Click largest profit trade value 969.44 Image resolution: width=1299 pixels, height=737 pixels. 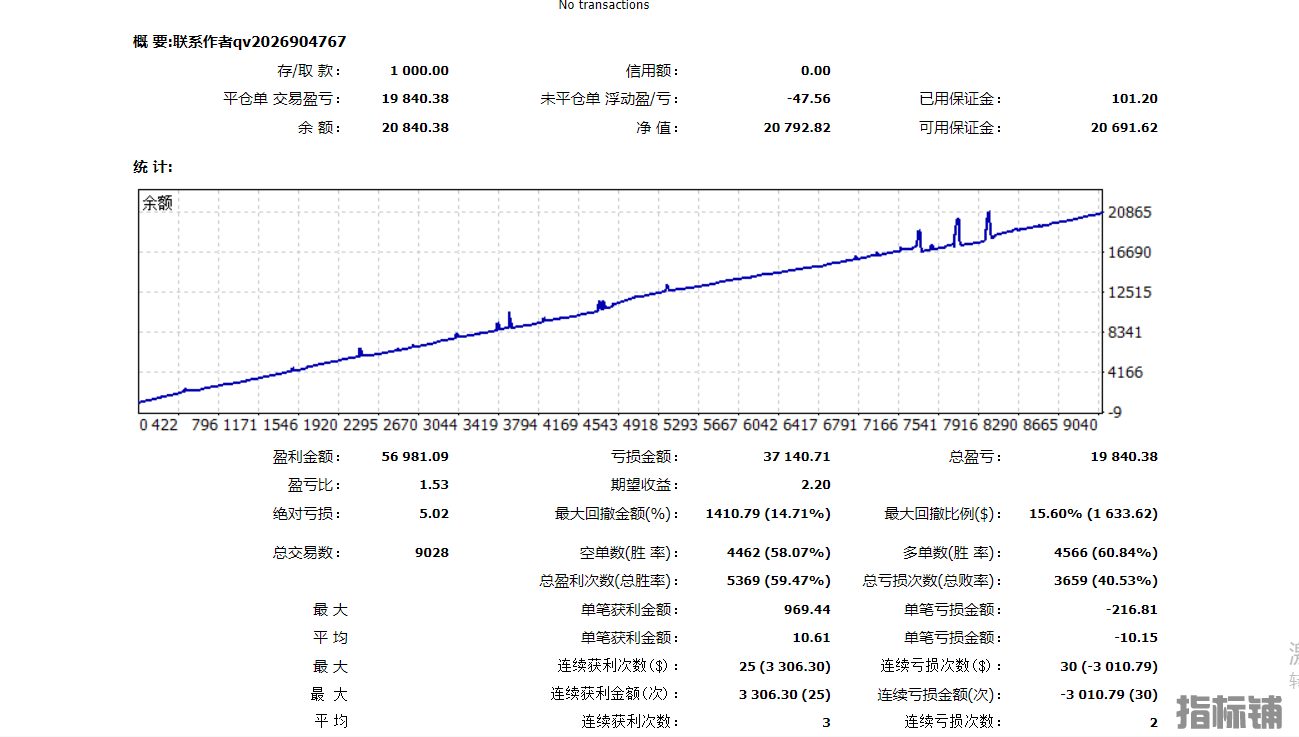click(x=807, y=610)
